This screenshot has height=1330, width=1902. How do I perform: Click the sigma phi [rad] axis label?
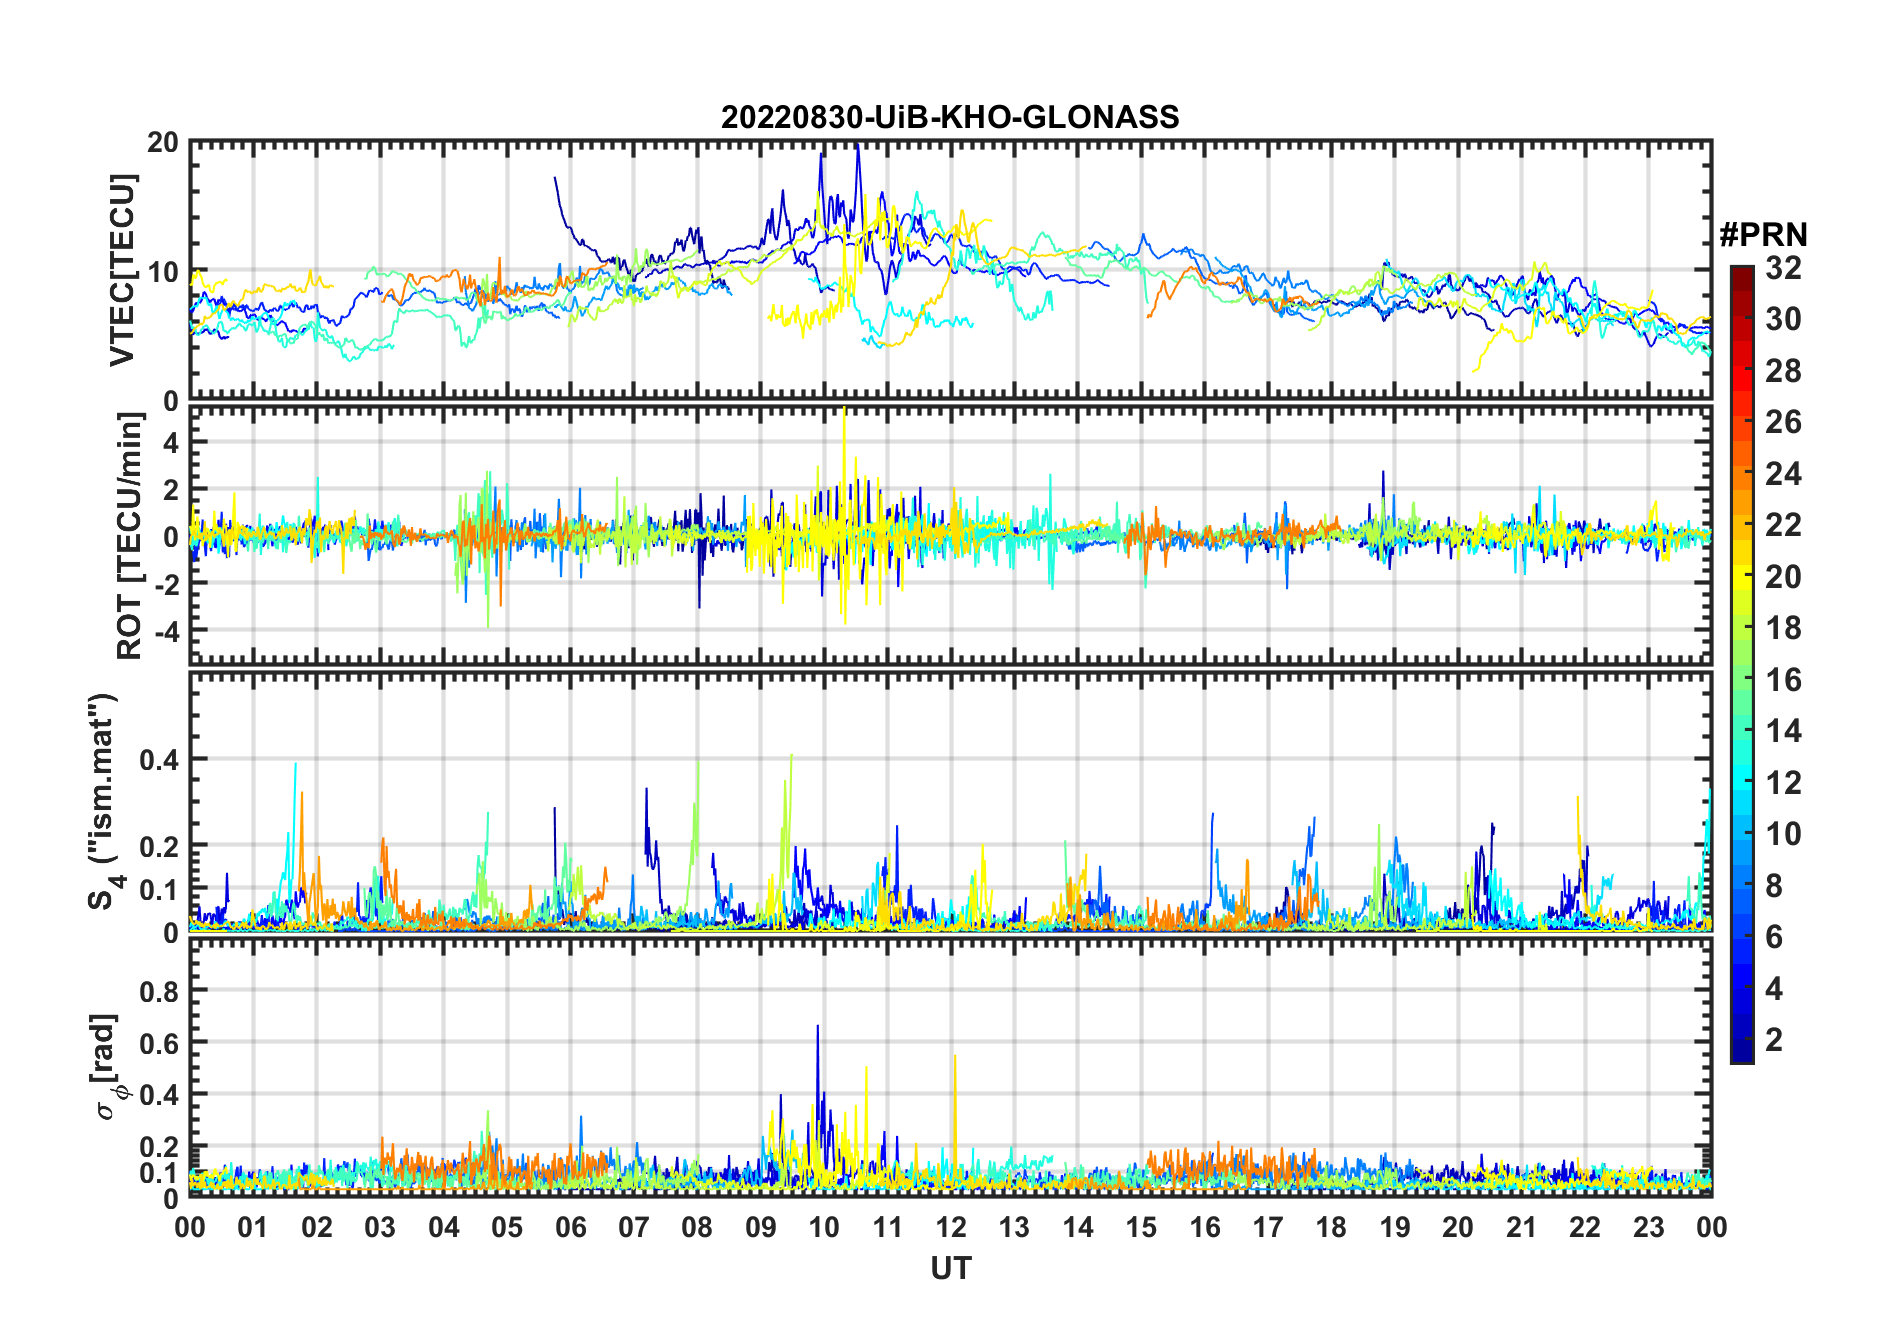(x=108, y=1067)
